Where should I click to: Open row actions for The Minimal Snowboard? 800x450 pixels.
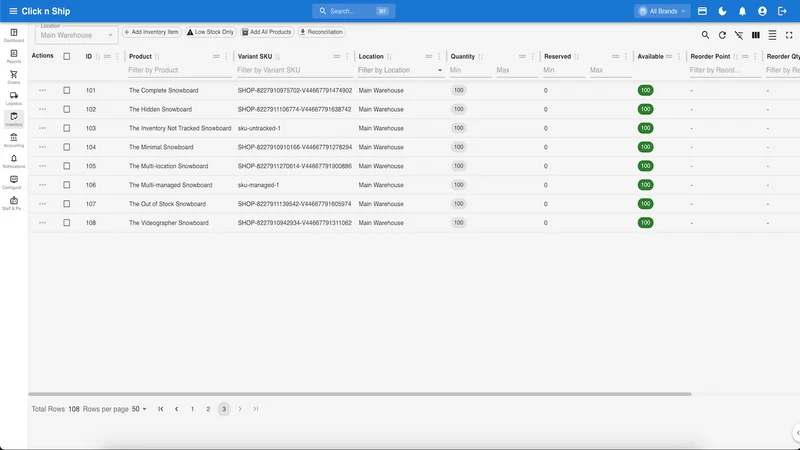(x=42, y=147)
